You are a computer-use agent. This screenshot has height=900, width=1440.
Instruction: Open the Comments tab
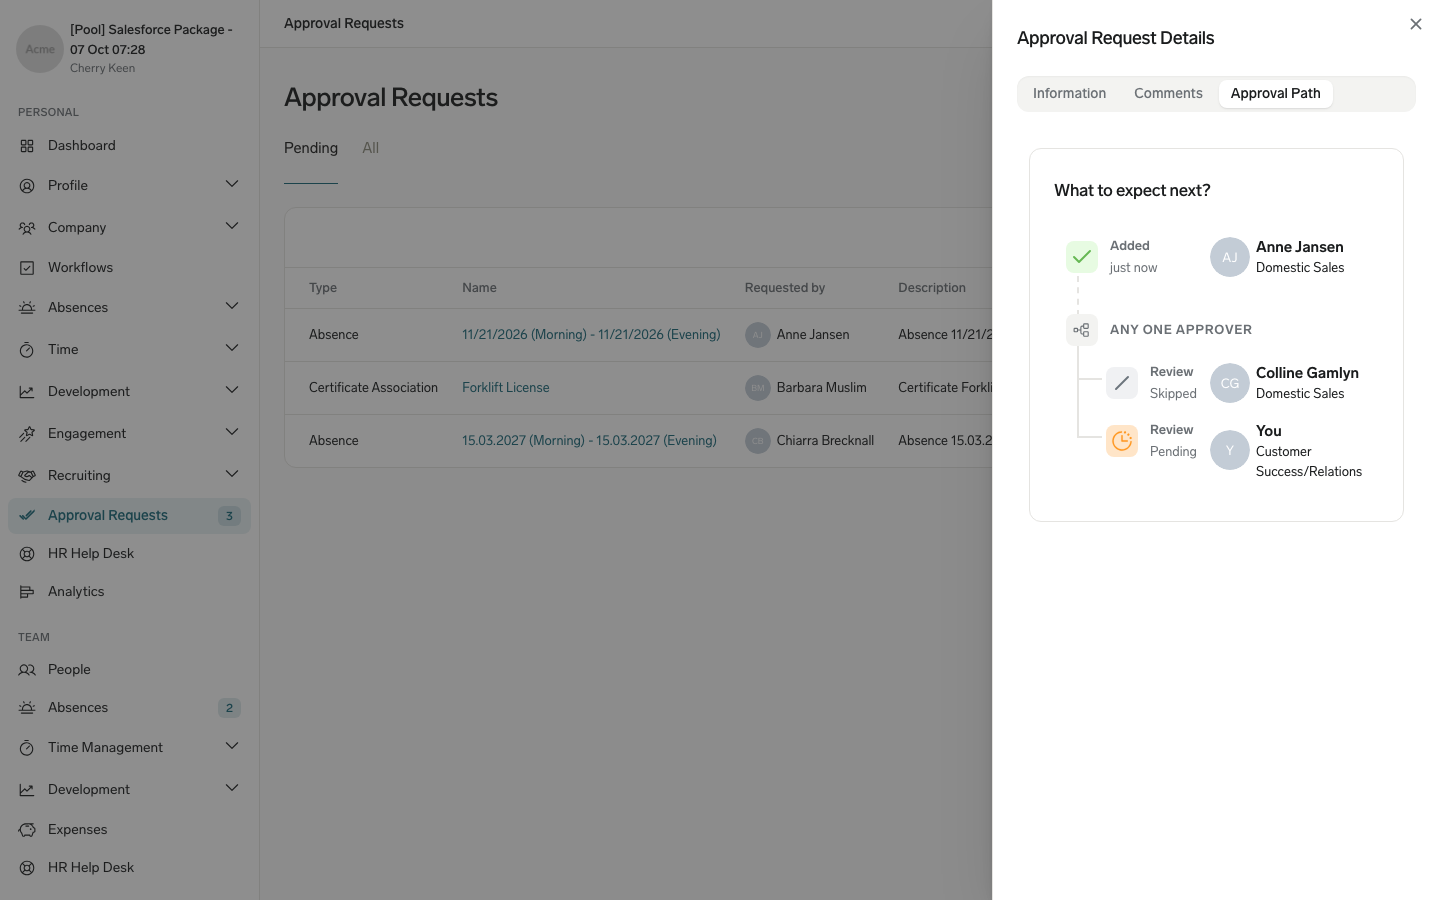pyautogui.click(x=1168, y=94)
